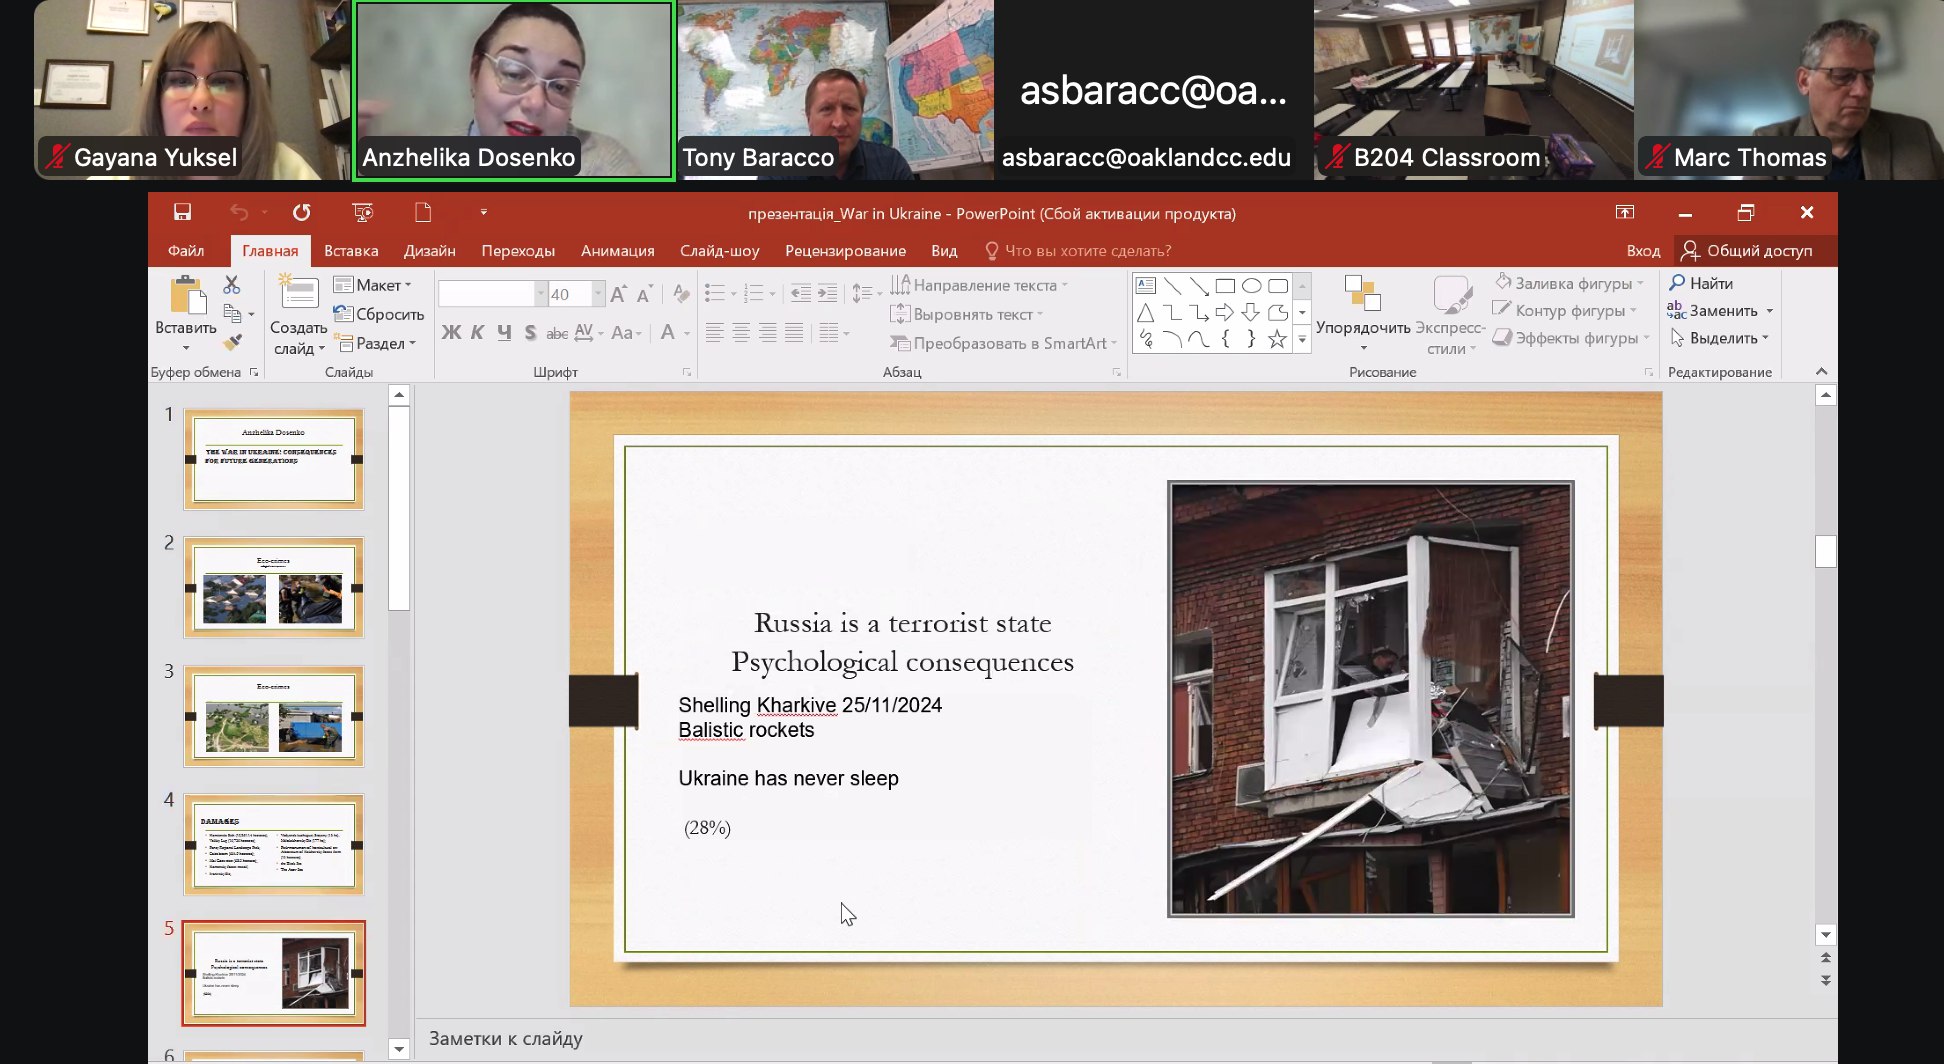Click the Общий доступ share button
The height and width of the screenshot is (1064, 1944).
coord(1747,251)
